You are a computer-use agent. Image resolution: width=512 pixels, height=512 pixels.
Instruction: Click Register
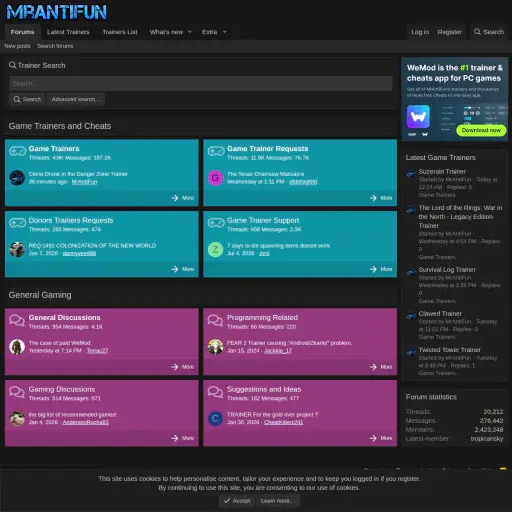tap(449, 32)
